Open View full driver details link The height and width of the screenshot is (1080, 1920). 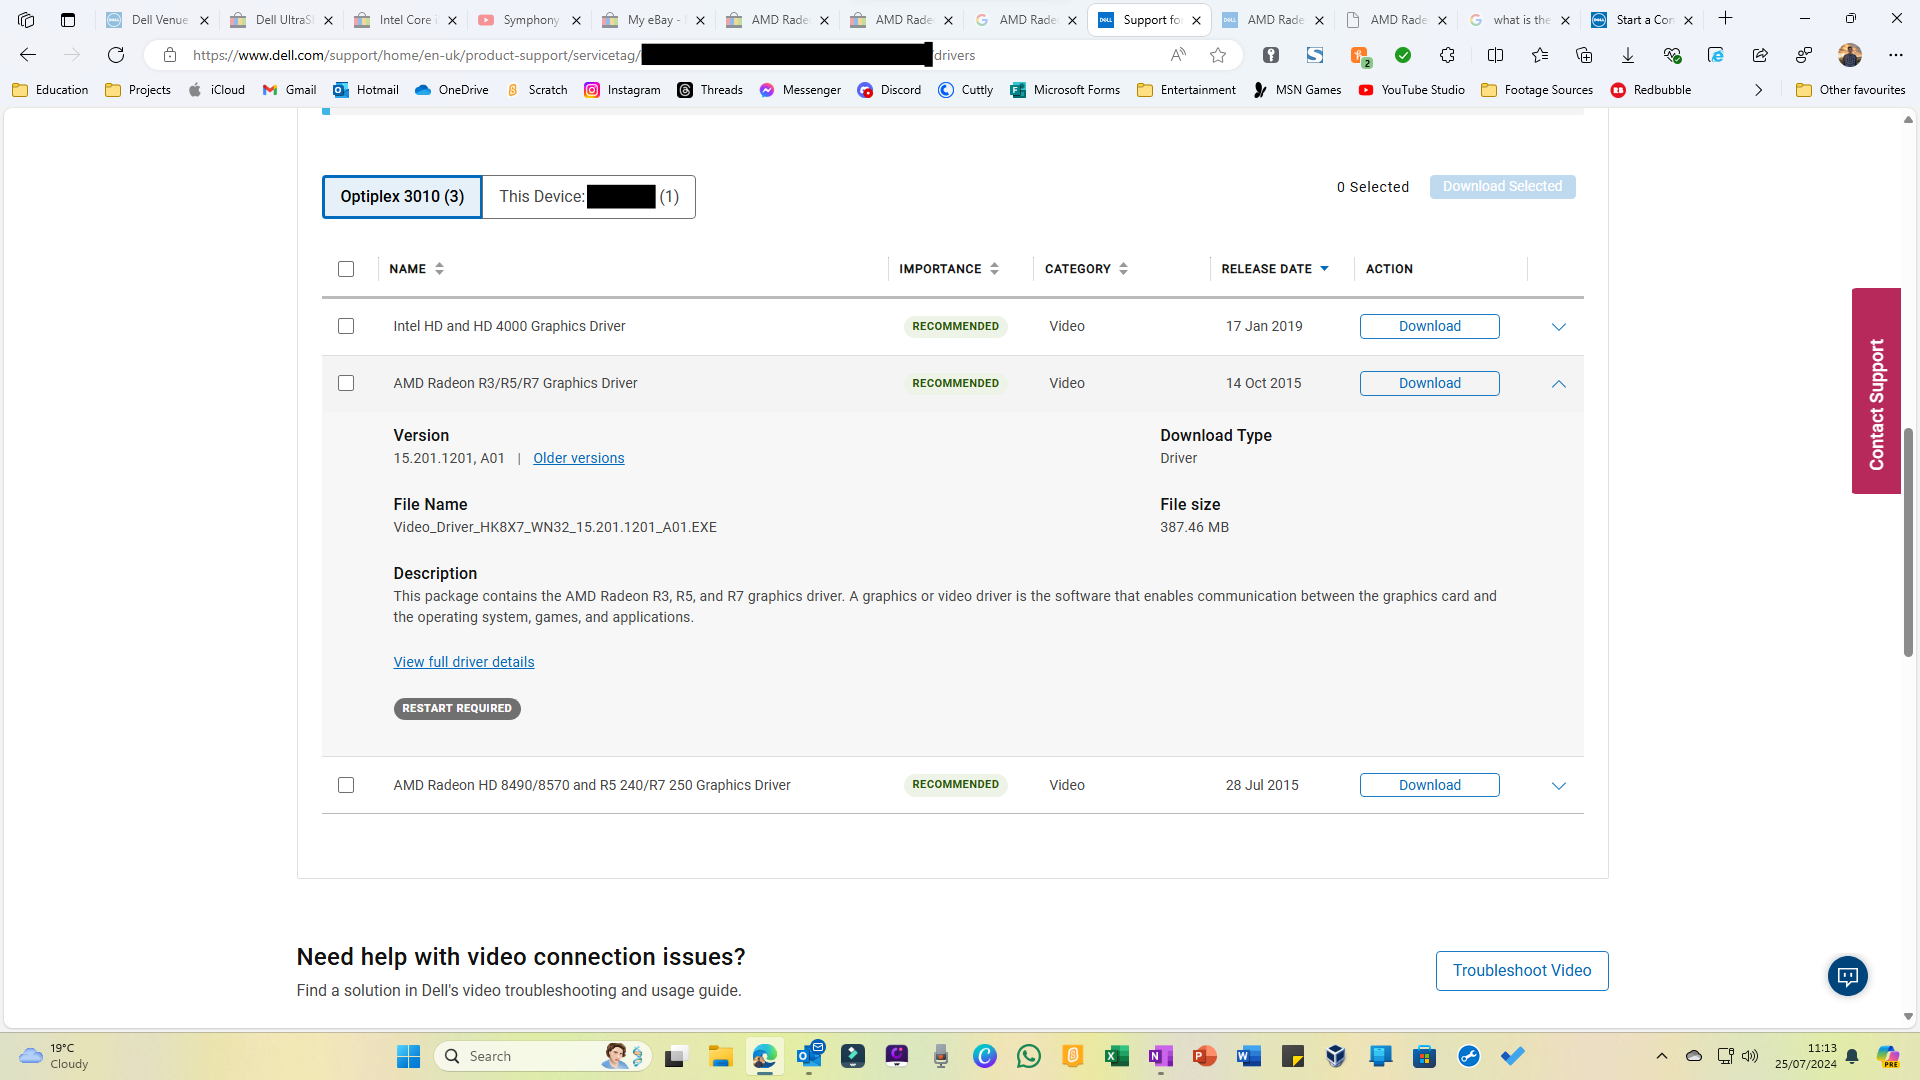tap(464, 662)
